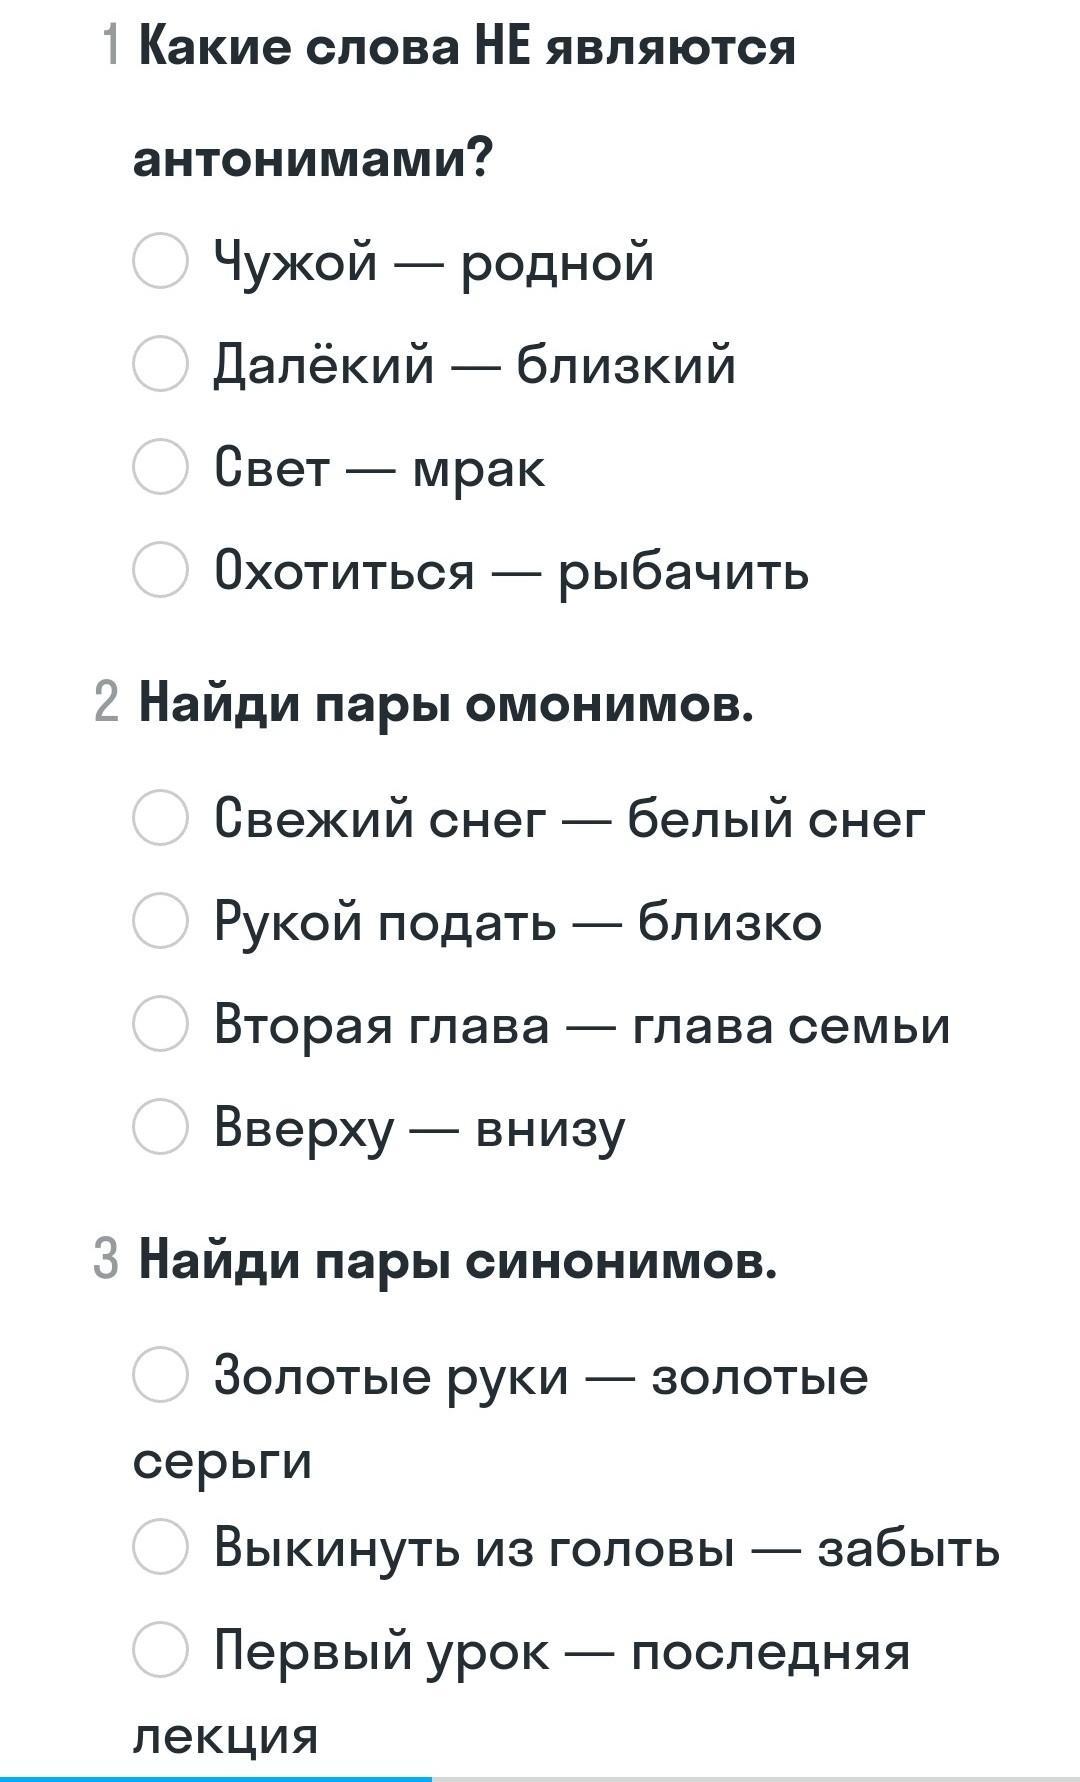The height and width of the screenshot is (1782, 1080).
Task: Select Первый урок — последняя лекция radio
Action: point(160,1650)
